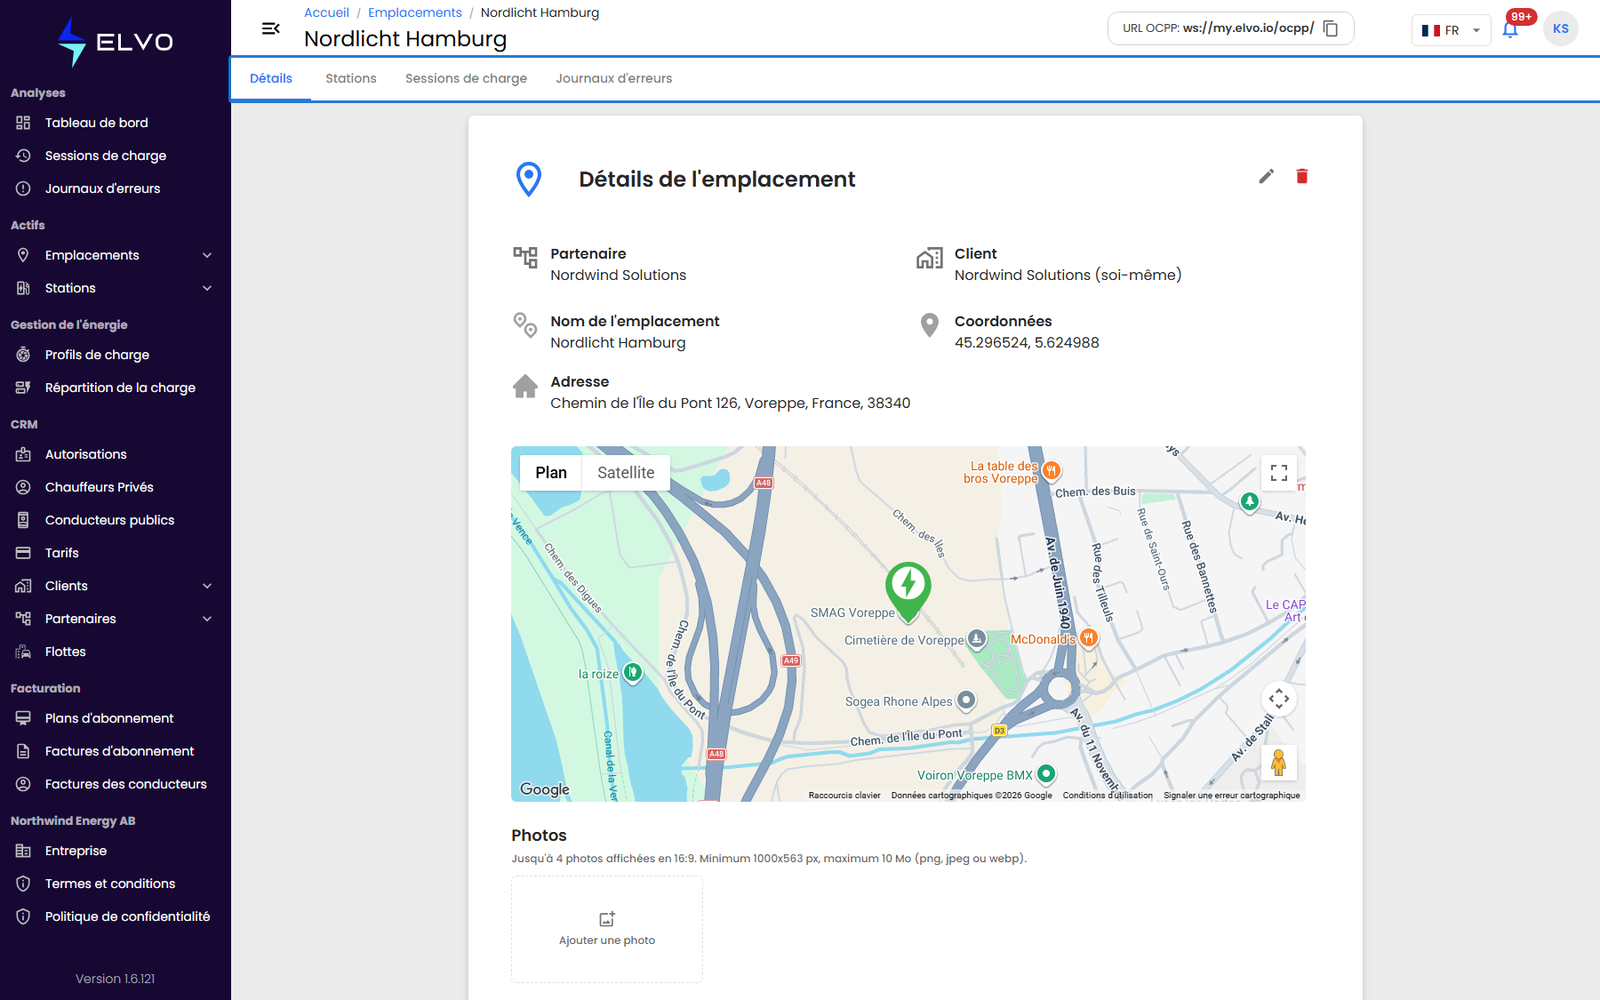1600x1000 pixels.
Task: Click the Profils de charge icon
Action: tap(23, 355)
